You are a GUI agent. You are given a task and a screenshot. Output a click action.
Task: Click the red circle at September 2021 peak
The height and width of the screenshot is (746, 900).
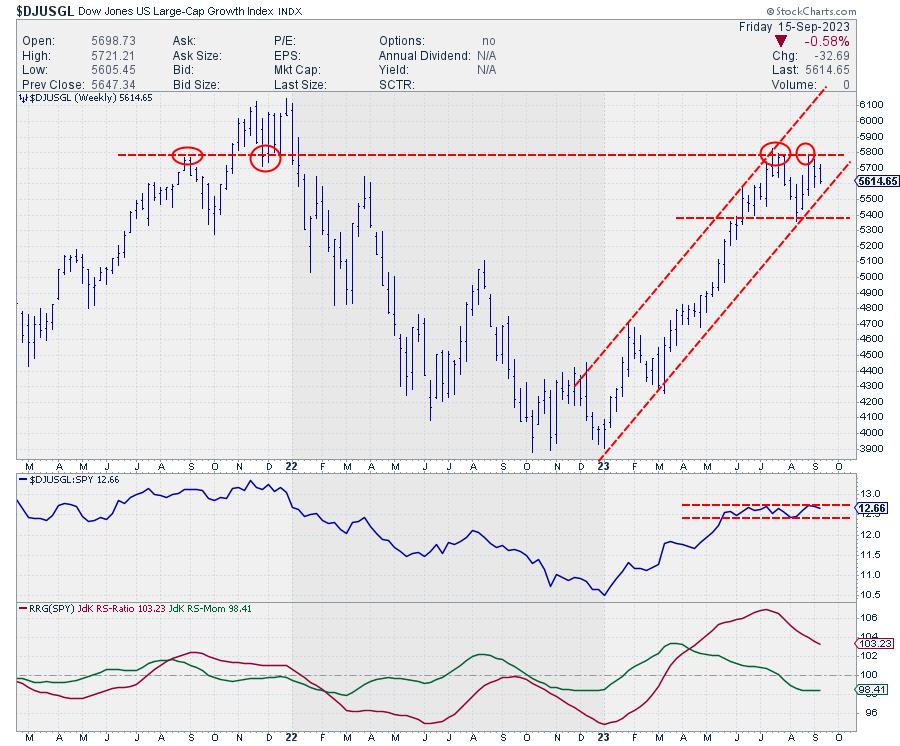click(187, 155)
